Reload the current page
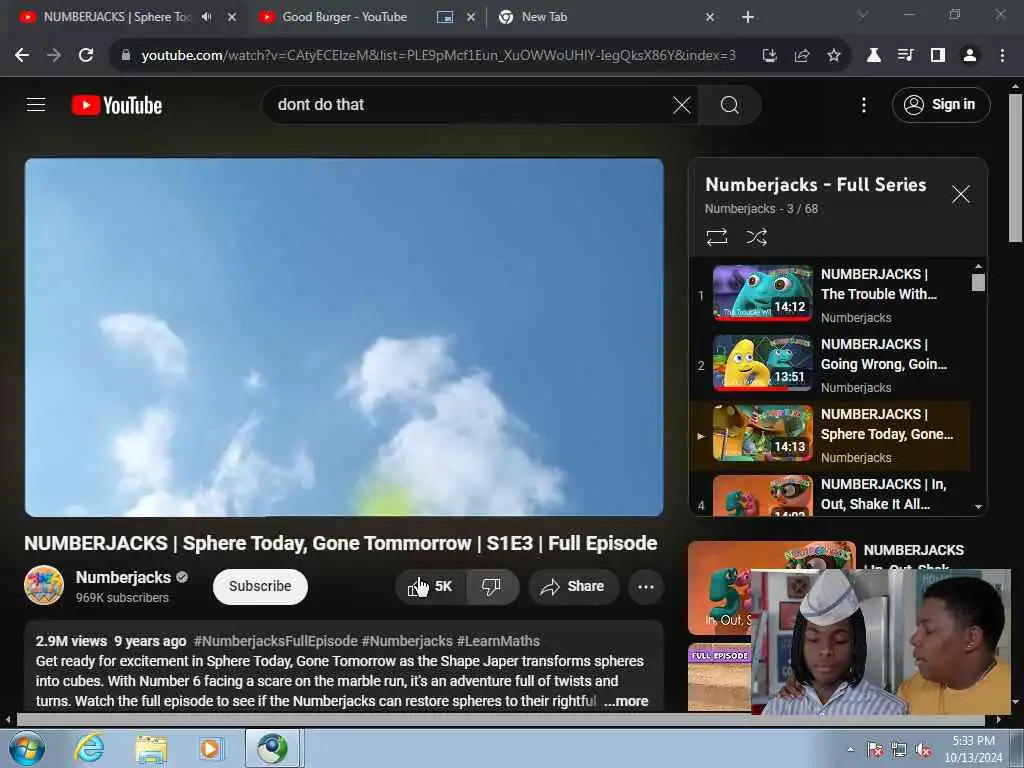The height and width of the screenshot is (768, 1024). [x=86, y=56]
